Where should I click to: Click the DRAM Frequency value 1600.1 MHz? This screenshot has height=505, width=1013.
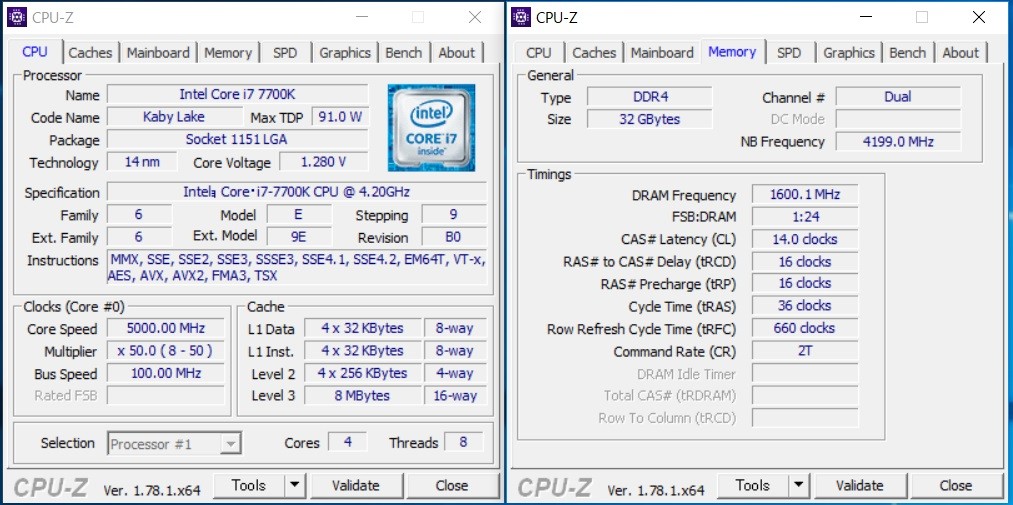[805, 194]
